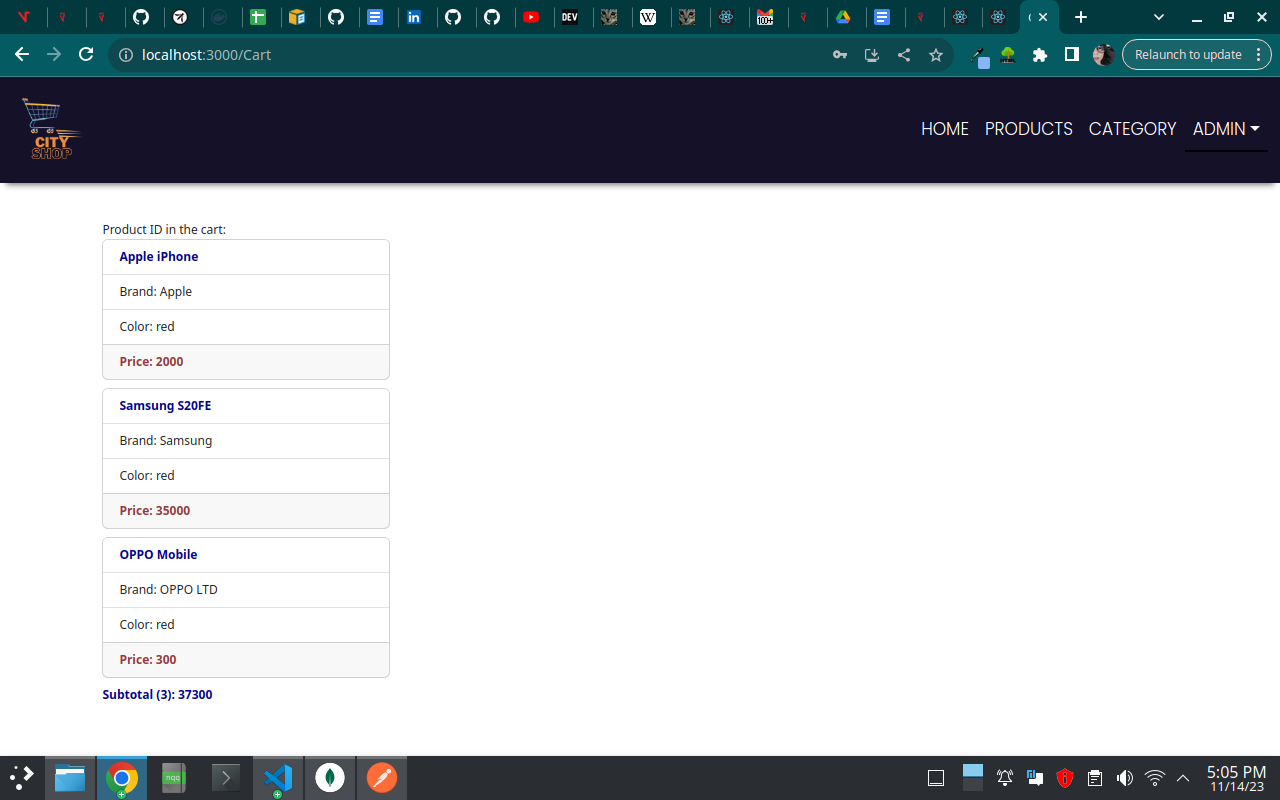This screenshot has width=1280, height=800.
Task: Open the share icon in the address bar
Action: coord(904,55)
